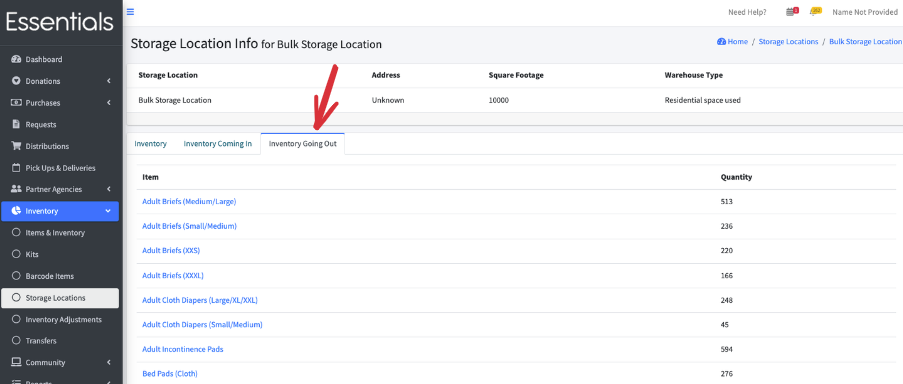The image size is (903, 384).
Task: Click quantity value 594
Action: (x=727, y=349)
